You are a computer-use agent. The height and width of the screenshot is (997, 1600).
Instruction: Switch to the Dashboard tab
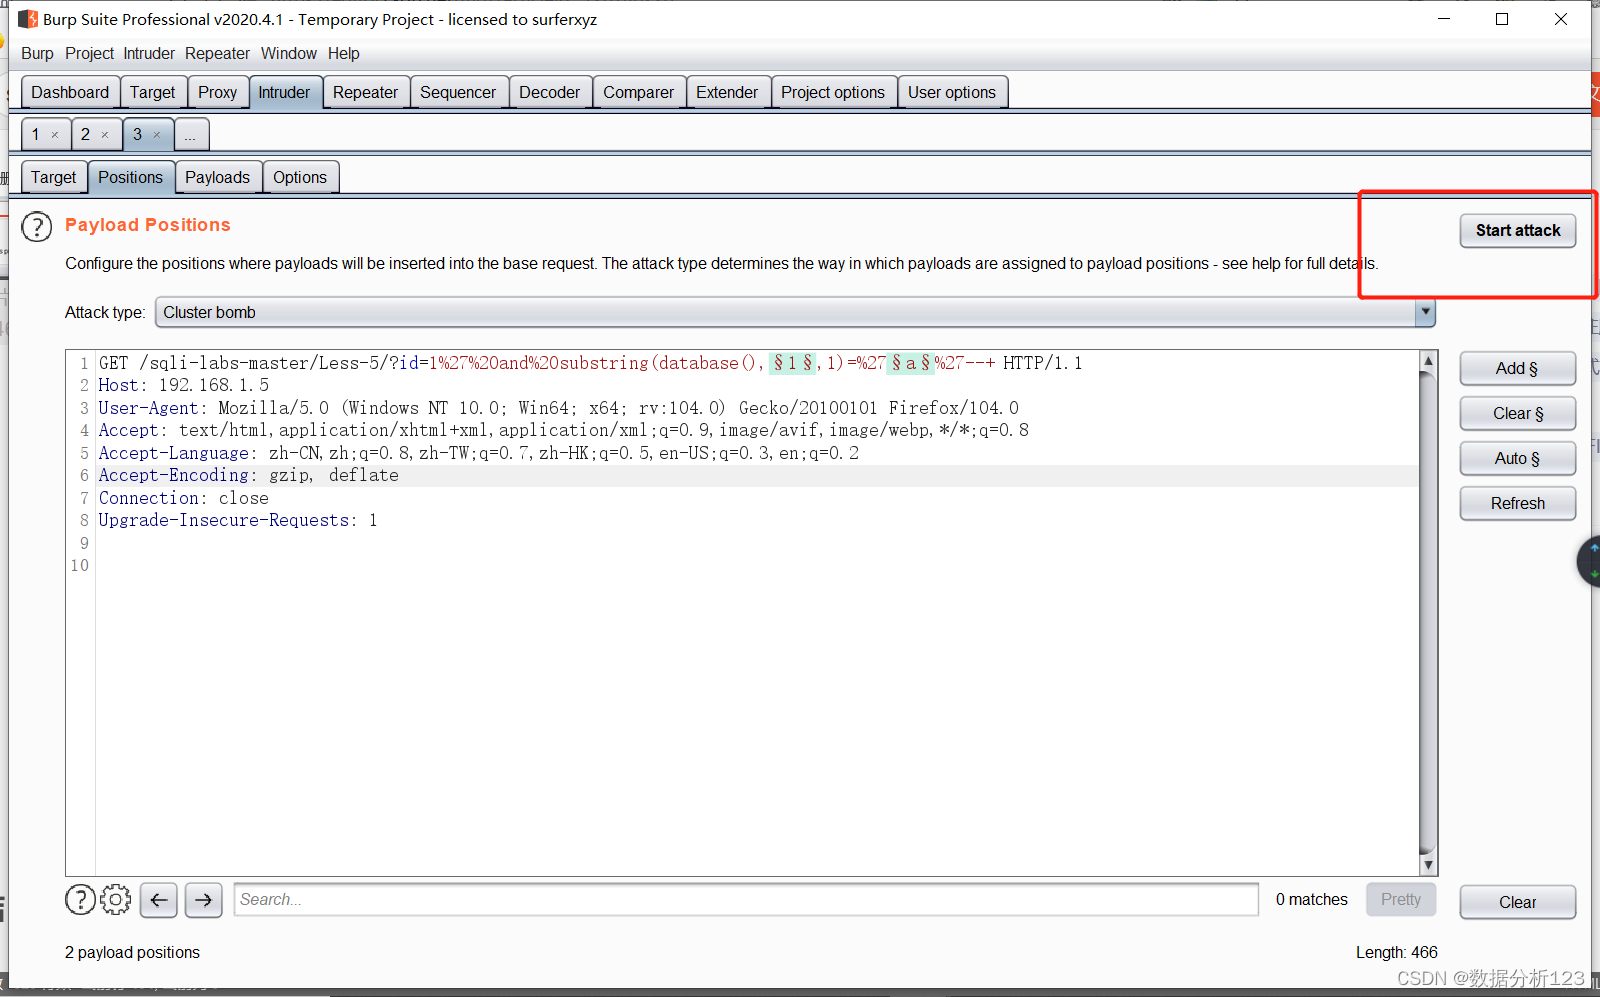[70, 92]
